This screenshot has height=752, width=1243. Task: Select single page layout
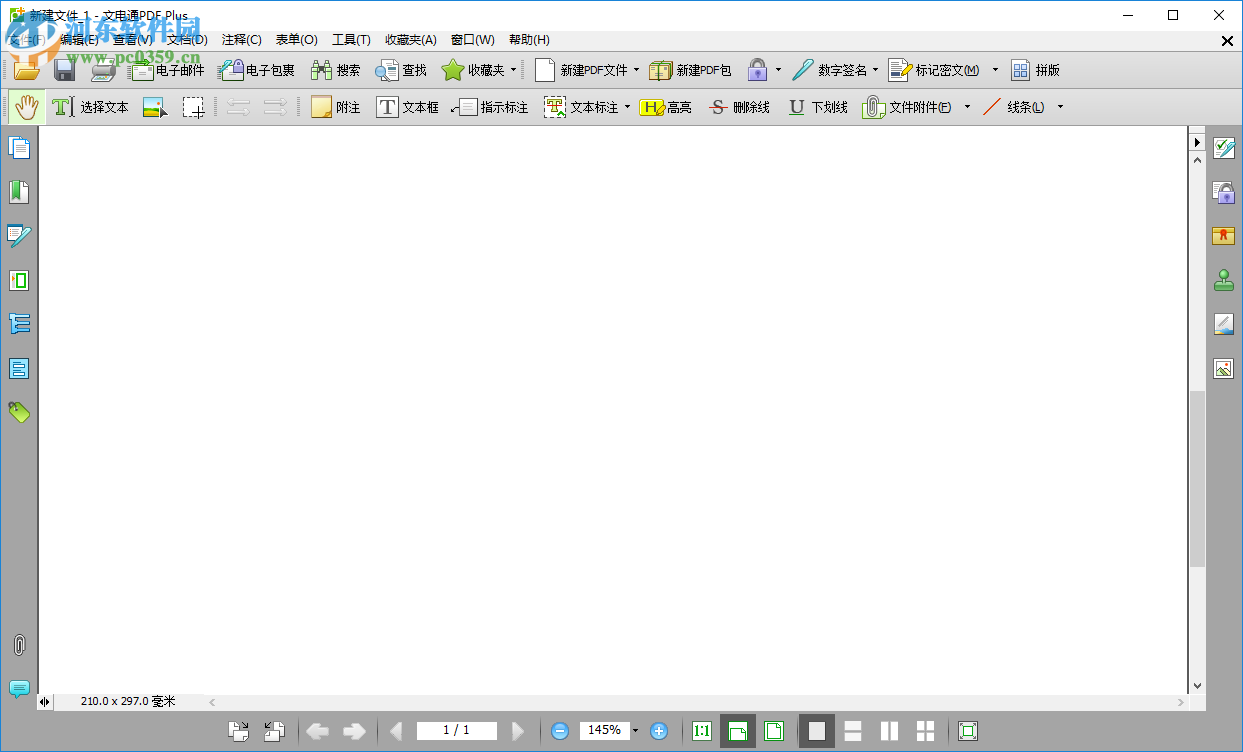tap(816, 731)
